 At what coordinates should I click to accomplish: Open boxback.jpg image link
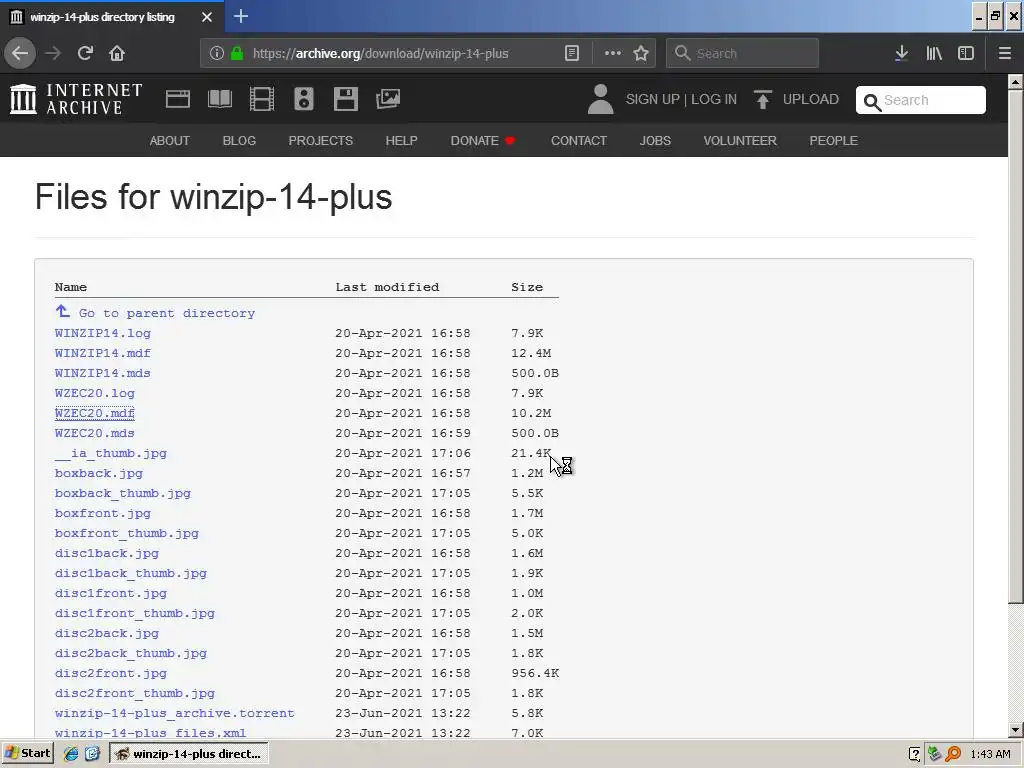pyautogui.click(x=99, y=473)
